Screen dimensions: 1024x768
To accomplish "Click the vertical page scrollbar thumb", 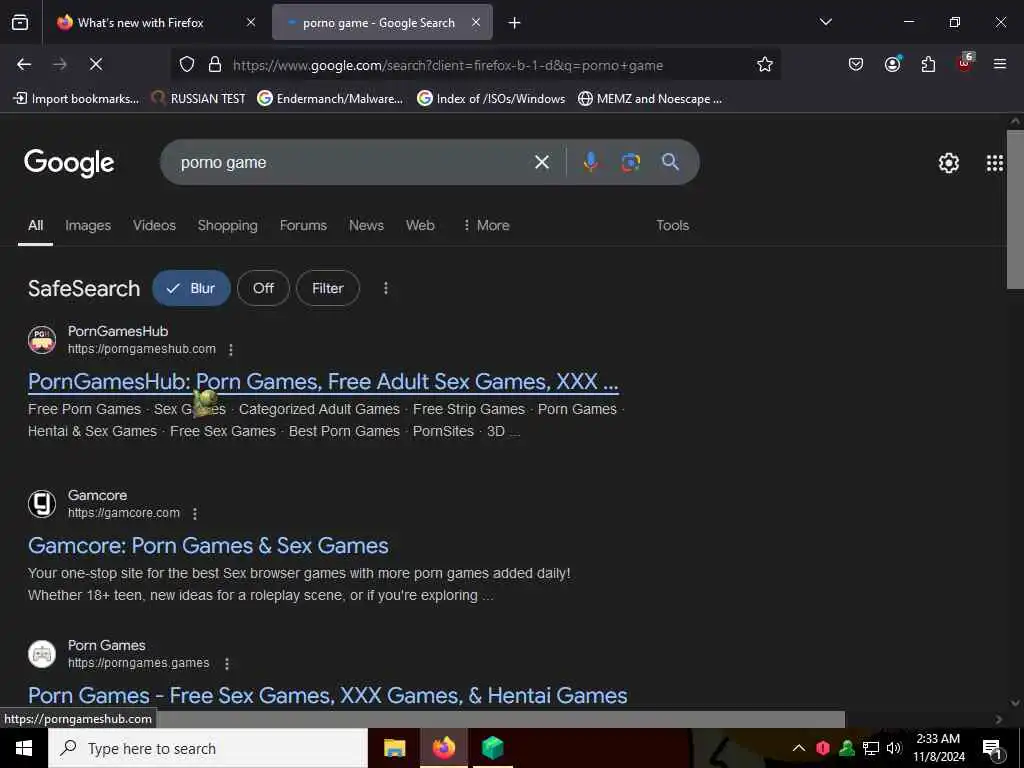I will point(1015,209).
